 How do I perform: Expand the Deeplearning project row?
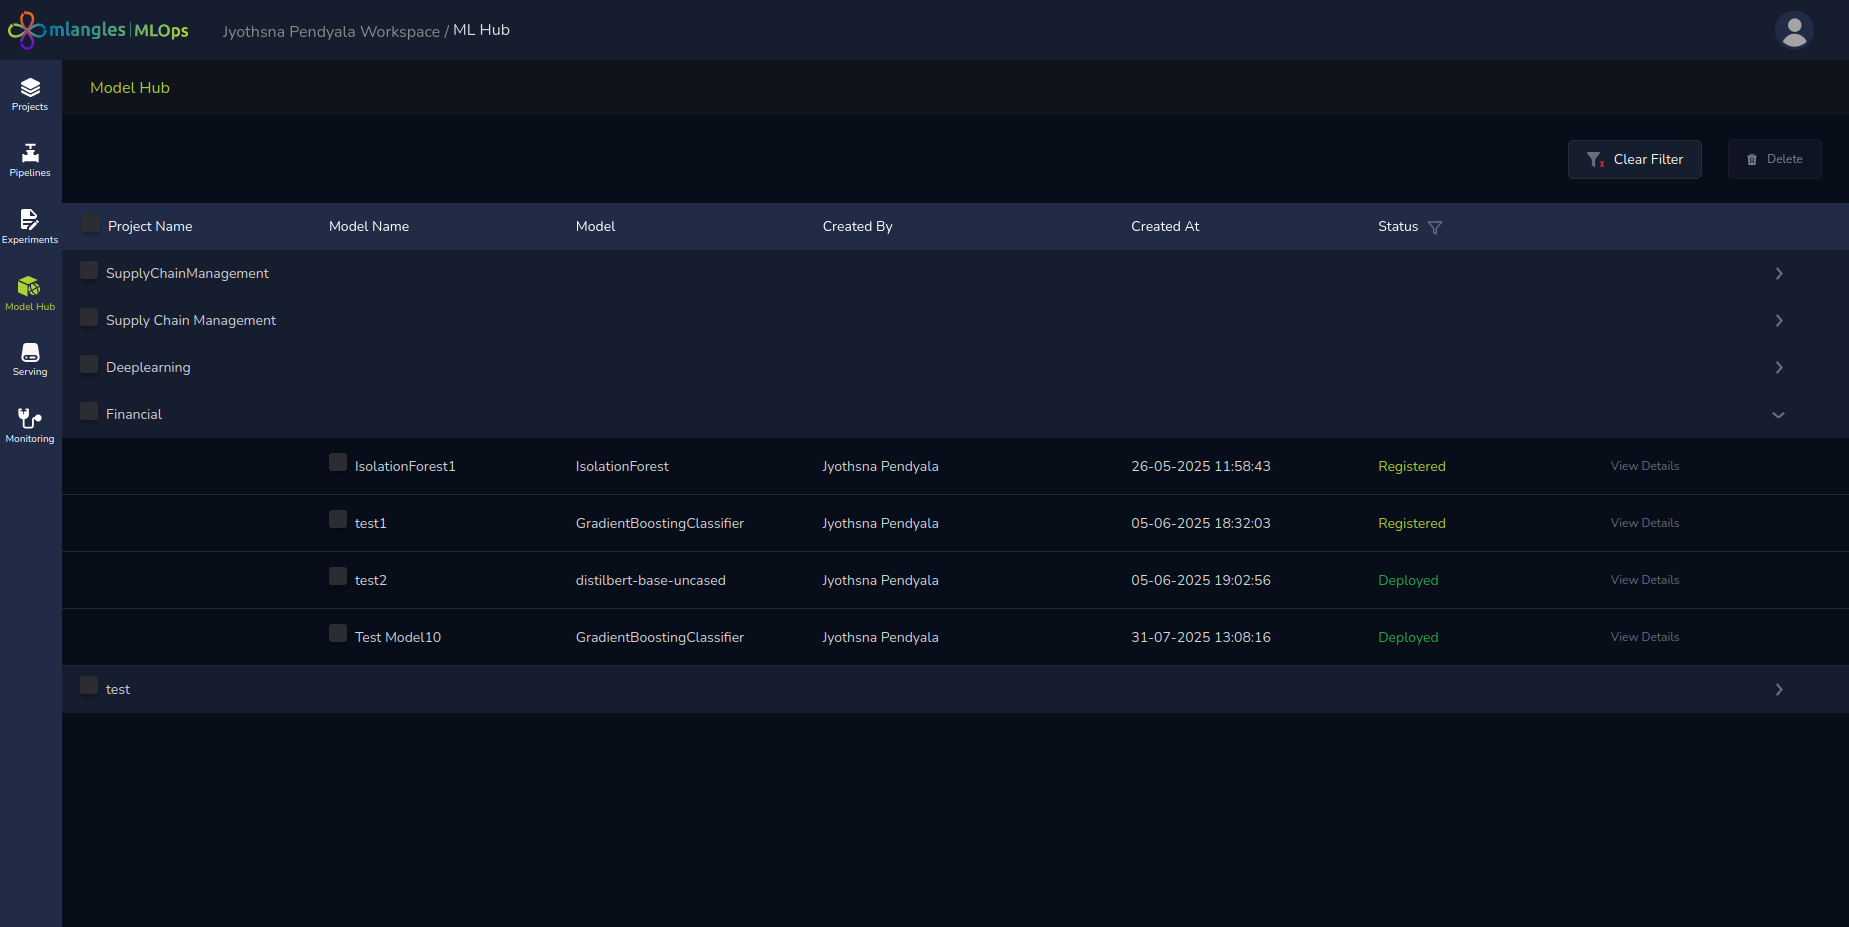tap(1778, 368)
